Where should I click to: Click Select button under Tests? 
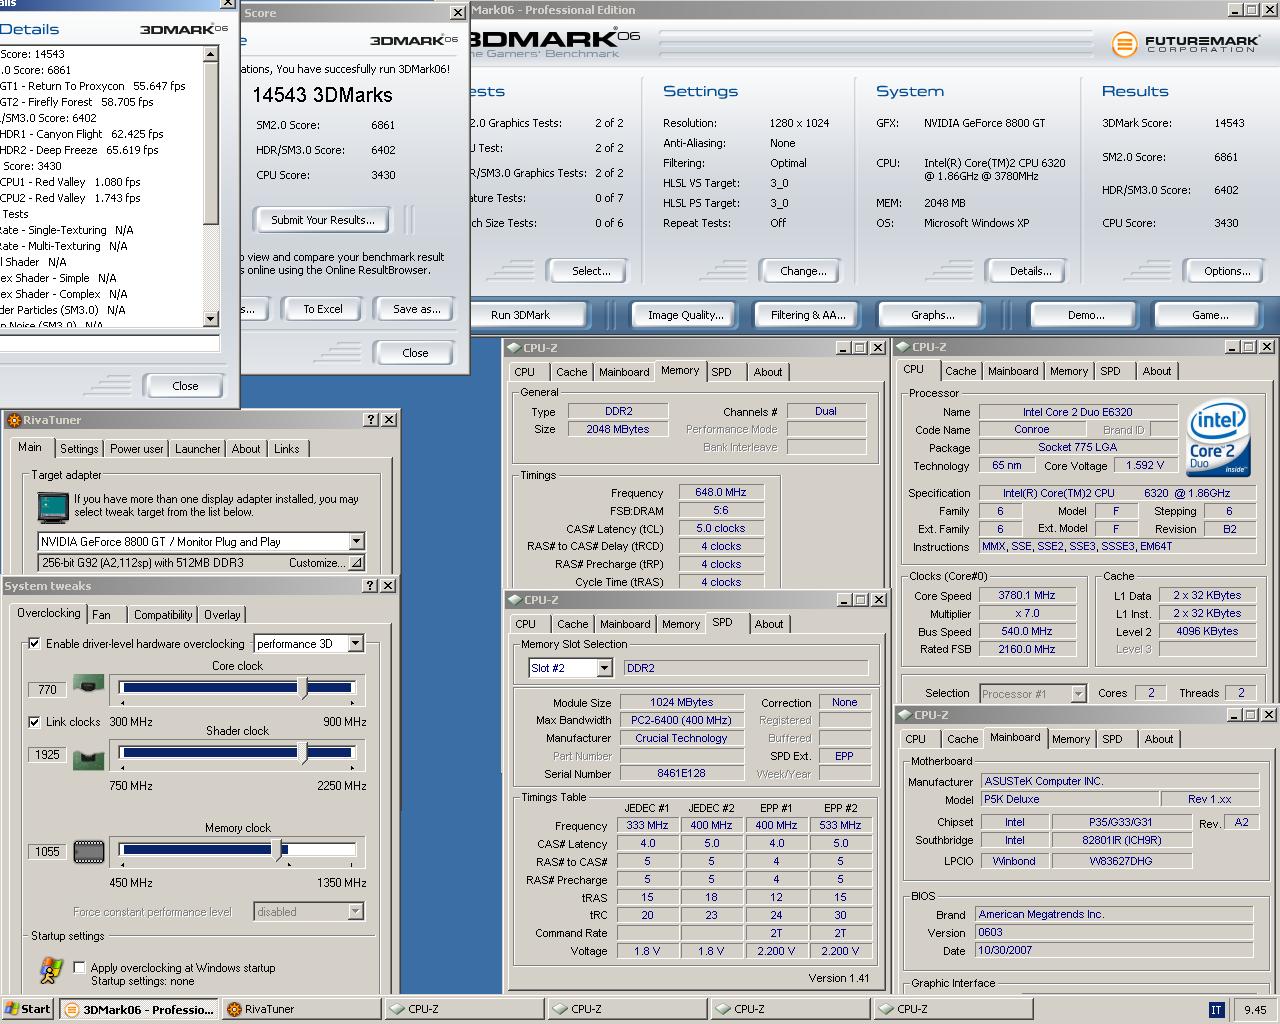(x=591, y=271)
